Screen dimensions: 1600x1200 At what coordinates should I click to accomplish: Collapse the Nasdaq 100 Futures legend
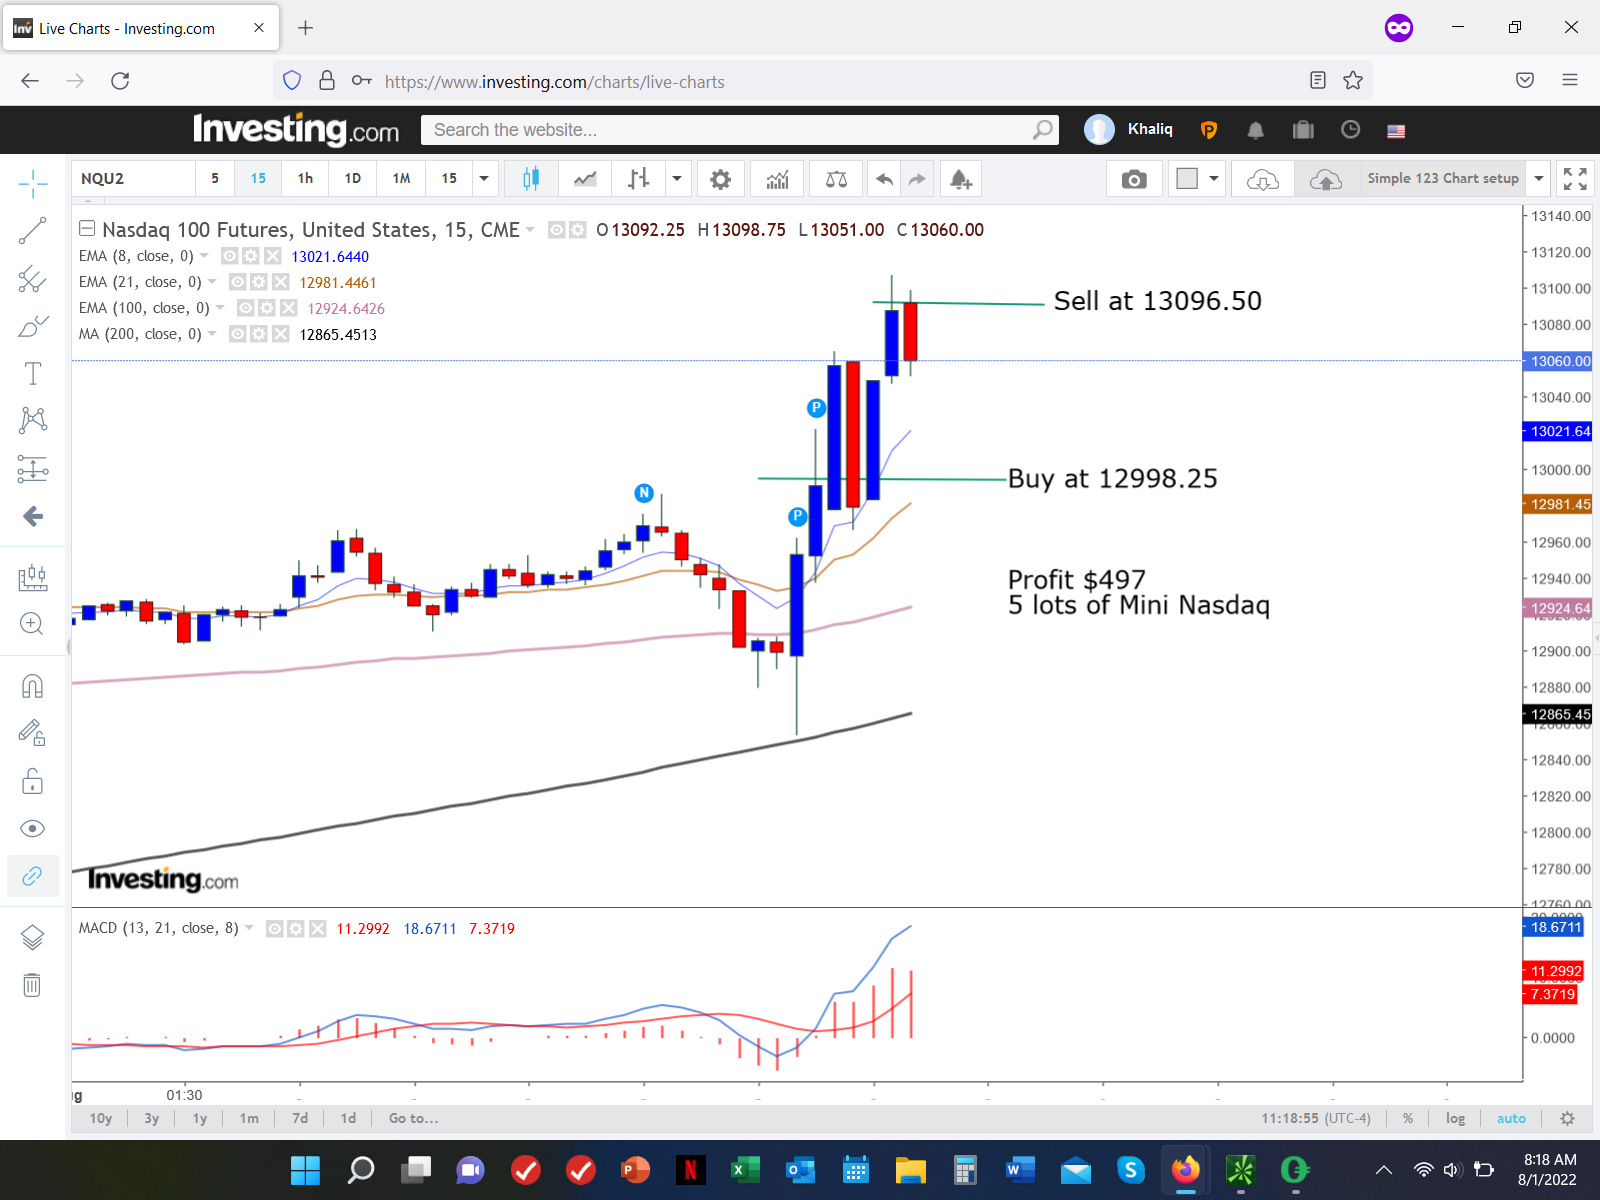tap(87, 229)
